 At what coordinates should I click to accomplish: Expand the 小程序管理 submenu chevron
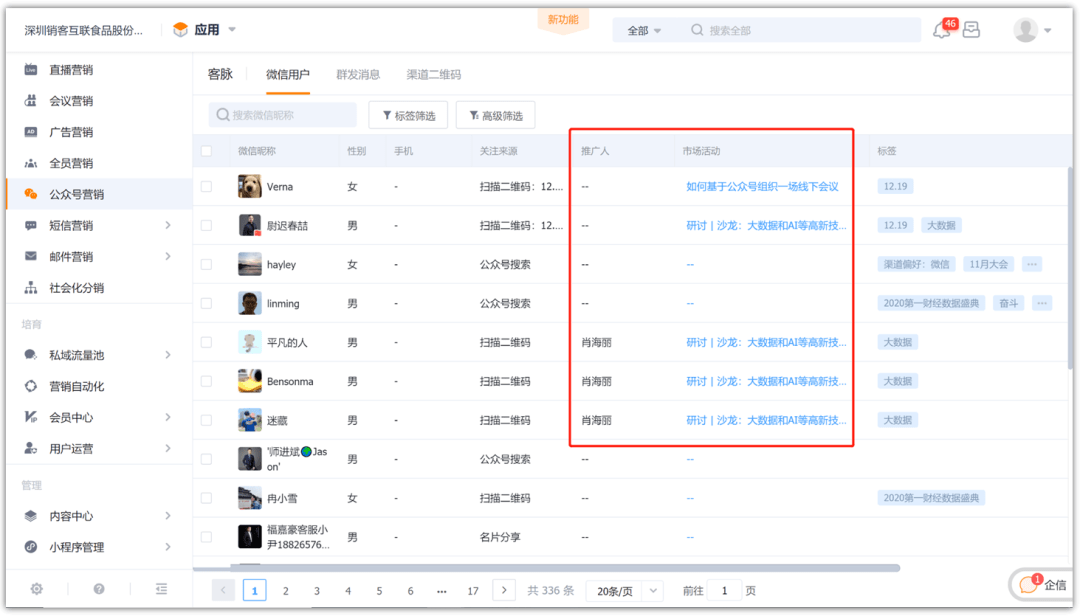(168, 547)
